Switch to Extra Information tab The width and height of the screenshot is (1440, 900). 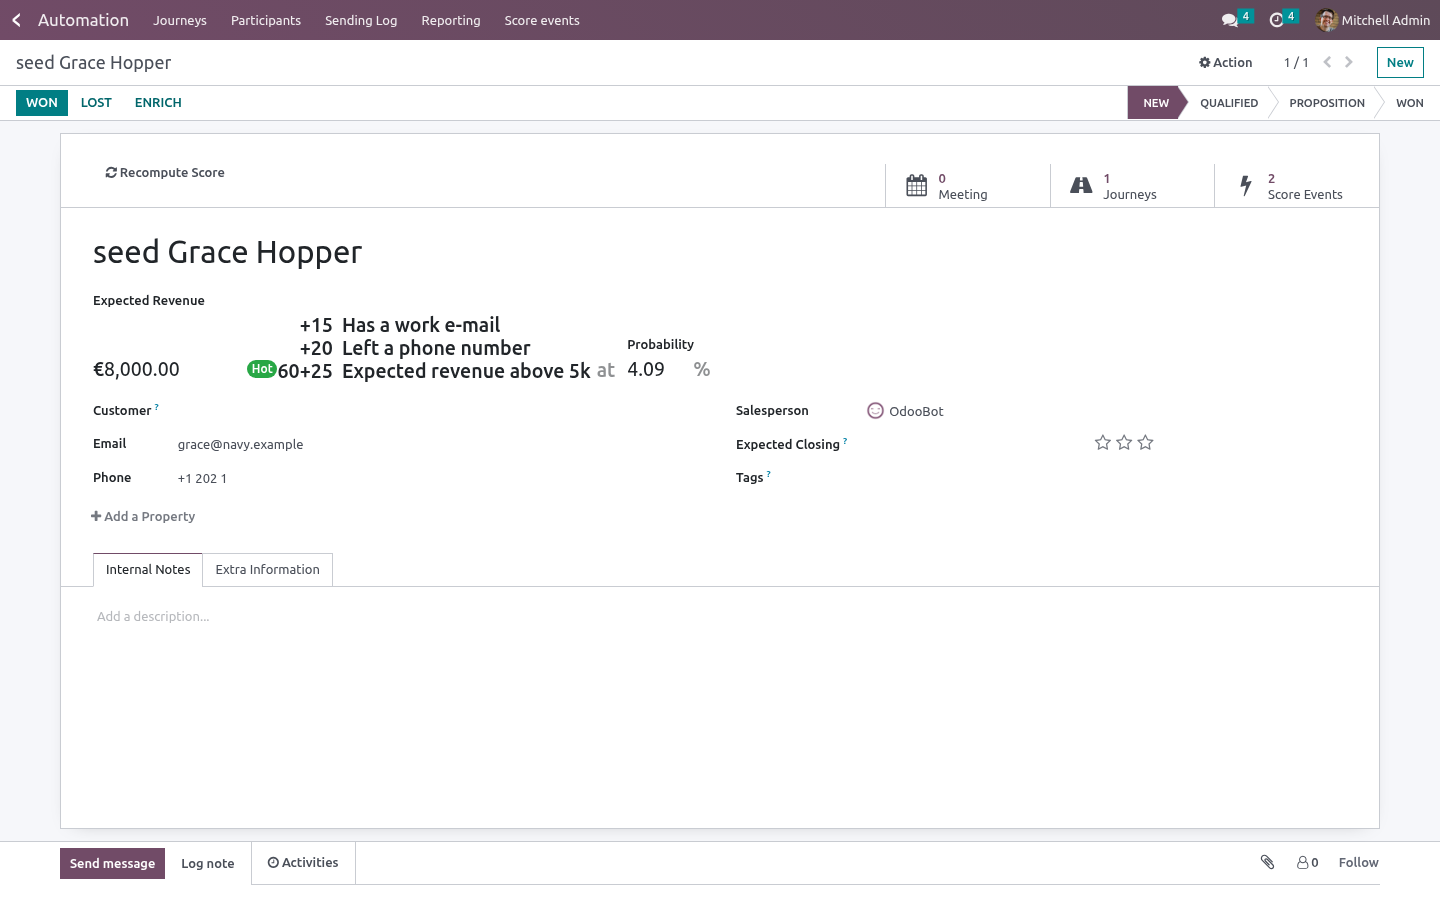(268, 570)
